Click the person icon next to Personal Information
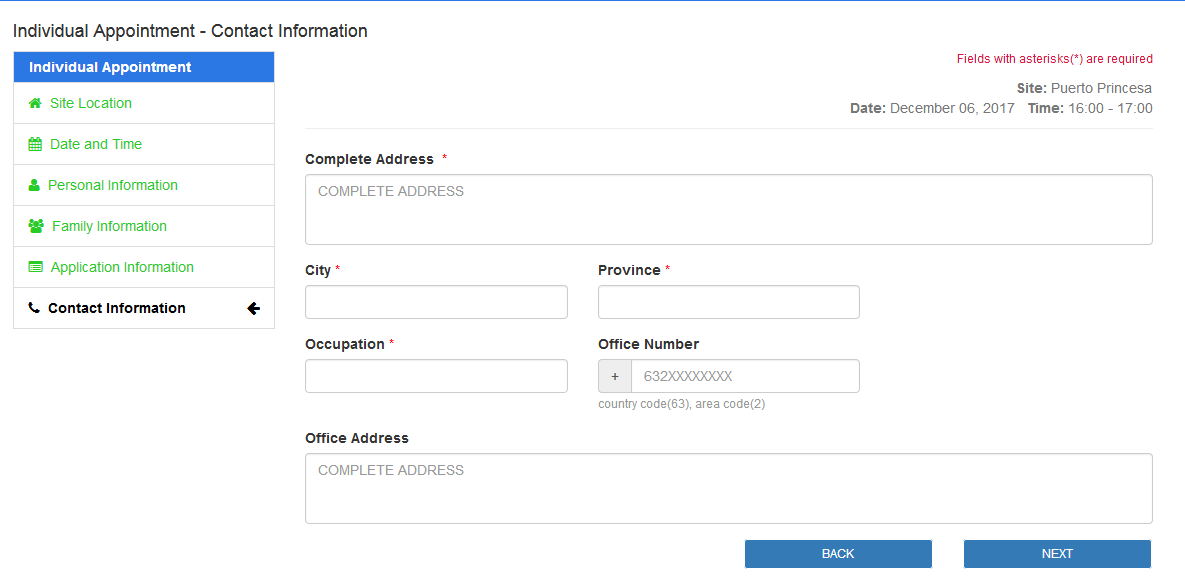Viewport: 1185px width, 587px height. (34, 185)
